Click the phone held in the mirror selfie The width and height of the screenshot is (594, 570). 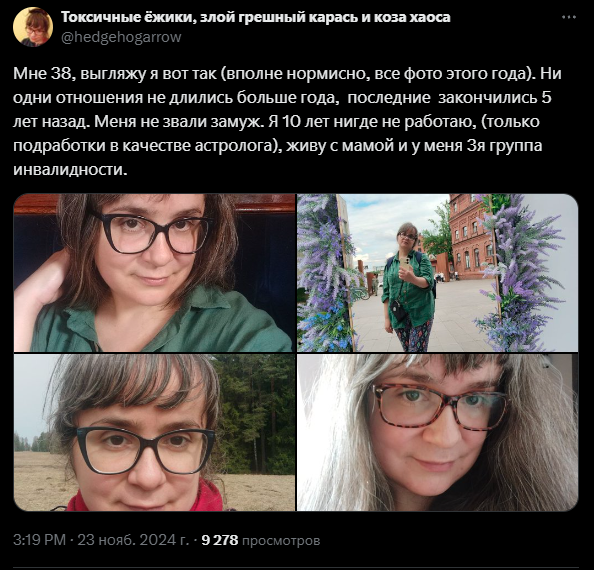click(x=405, y=263)
